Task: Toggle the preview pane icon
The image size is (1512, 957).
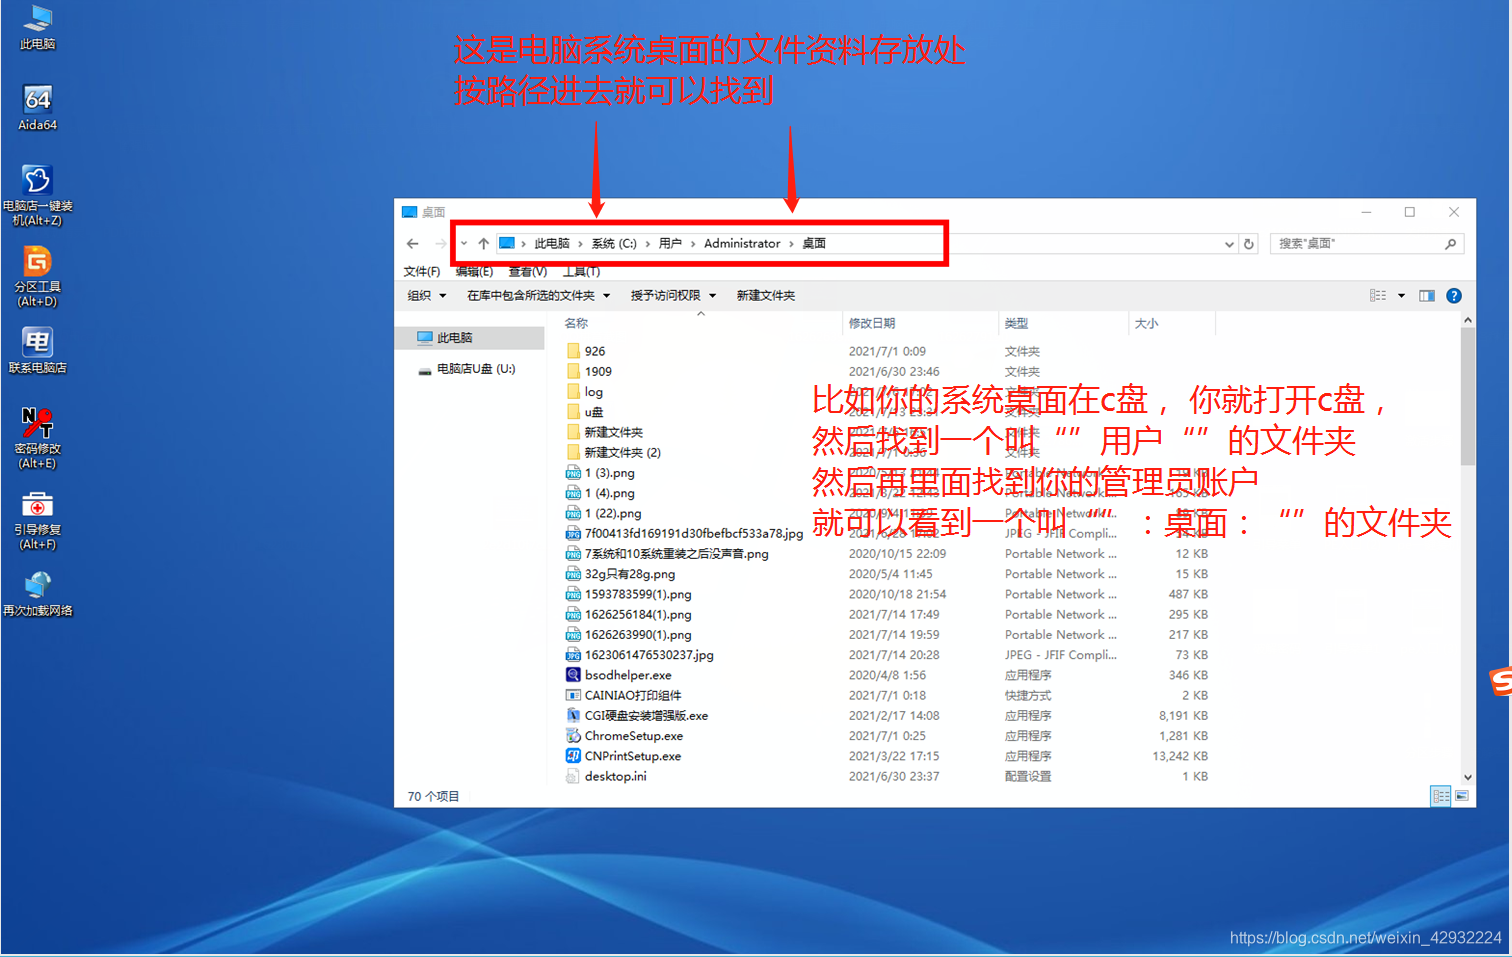Action: (x=1427, y=295)
